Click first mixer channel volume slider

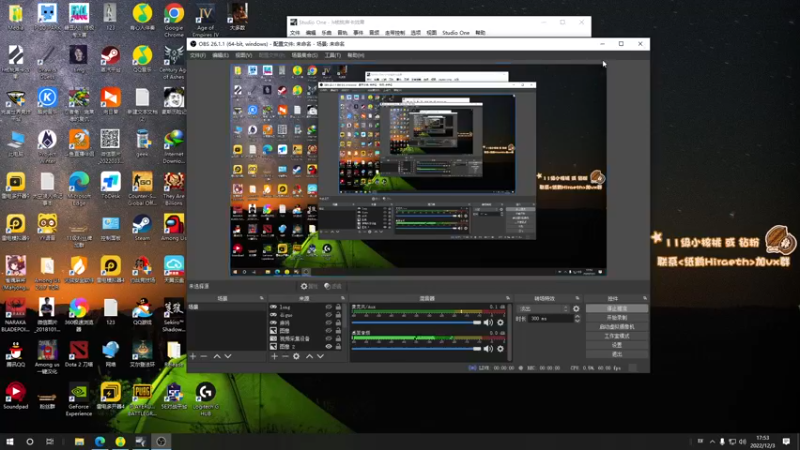(416, 322)
